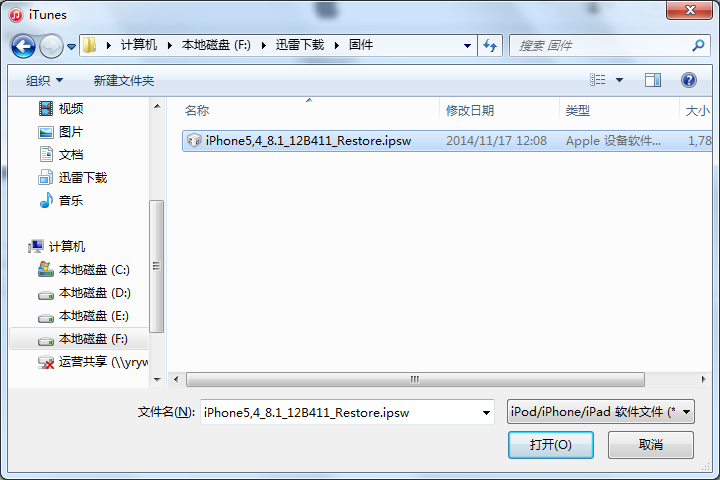Open the 组织 dropdown menu

click(x=44, y=81)
